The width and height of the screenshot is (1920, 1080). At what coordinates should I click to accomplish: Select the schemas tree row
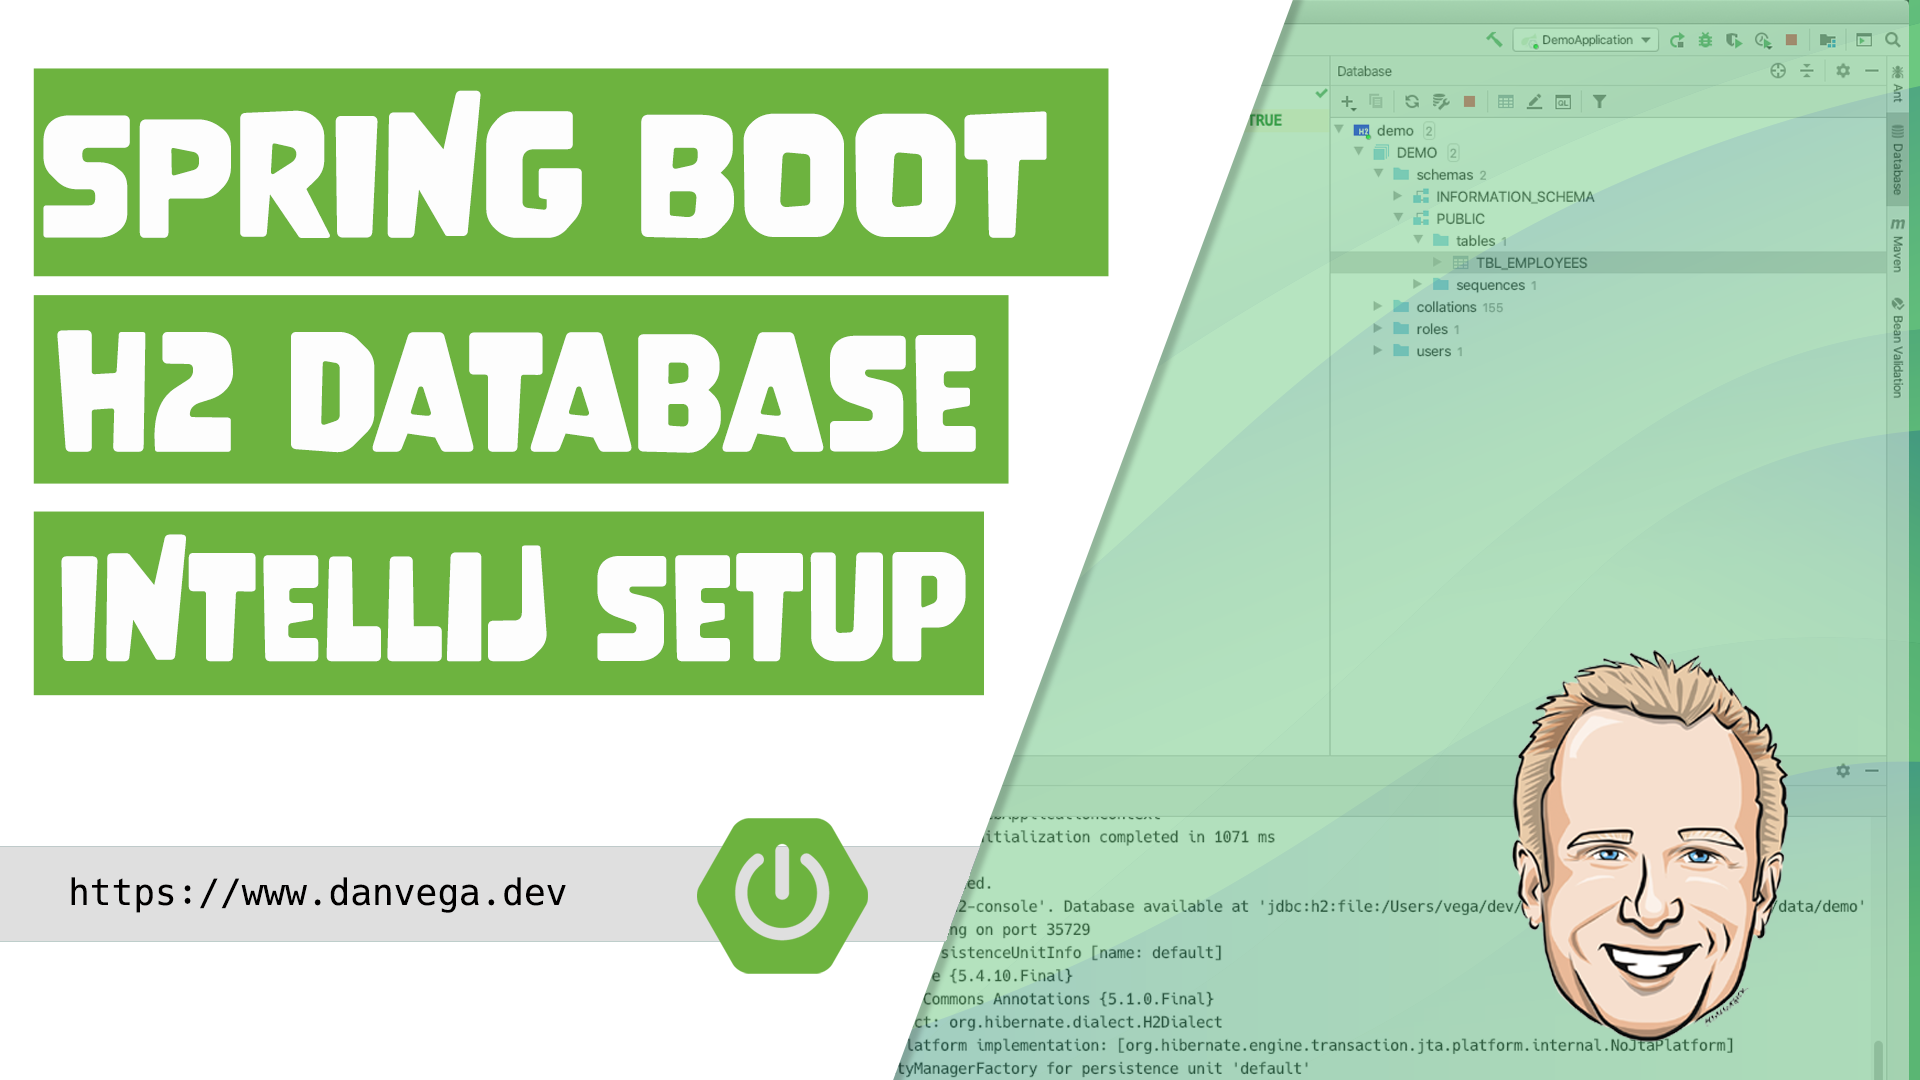point(1608,174)
